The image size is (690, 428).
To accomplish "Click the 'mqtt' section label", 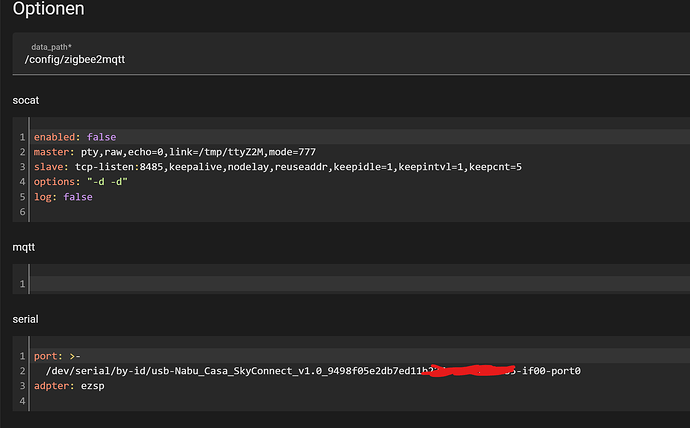I will tap(23, 247).
